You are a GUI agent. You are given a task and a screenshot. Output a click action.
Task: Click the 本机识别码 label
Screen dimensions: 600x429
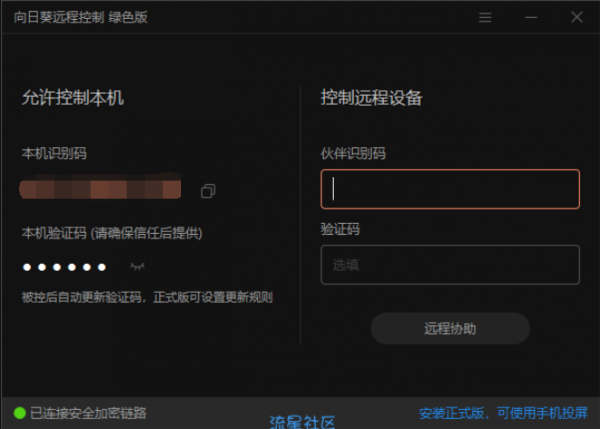coord(54,153)
